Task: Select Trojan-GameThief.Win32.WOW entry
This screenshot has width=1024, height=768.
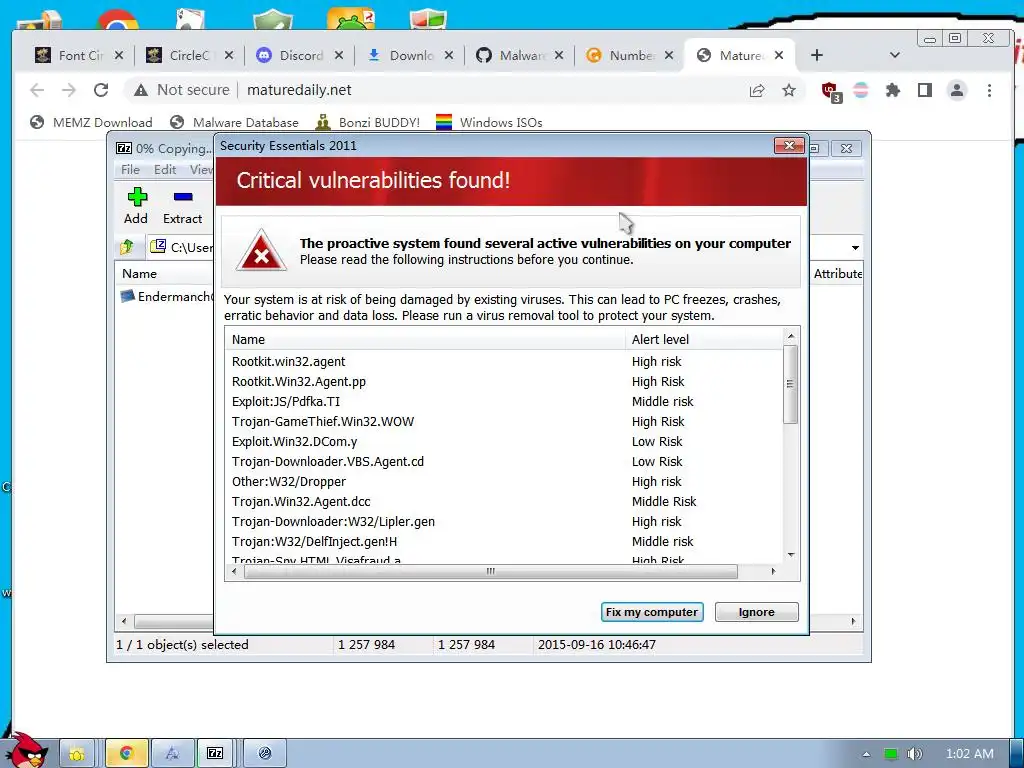Action: [x=504, y=422]
